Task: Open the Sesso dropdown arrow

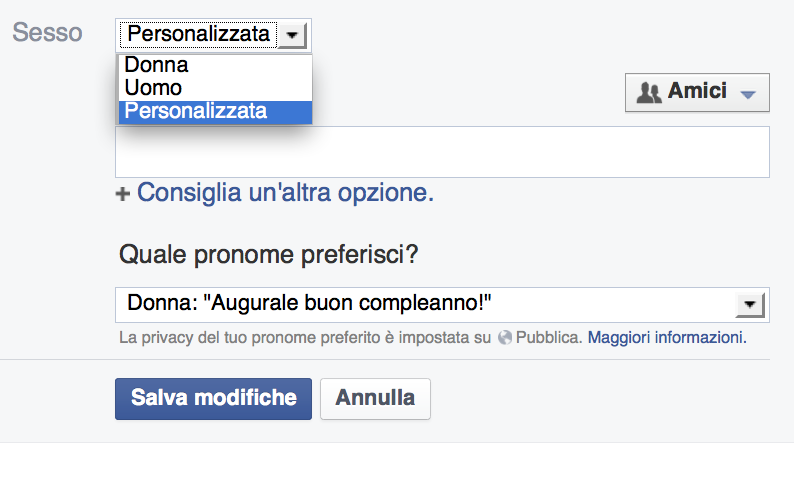Action: 291,35
